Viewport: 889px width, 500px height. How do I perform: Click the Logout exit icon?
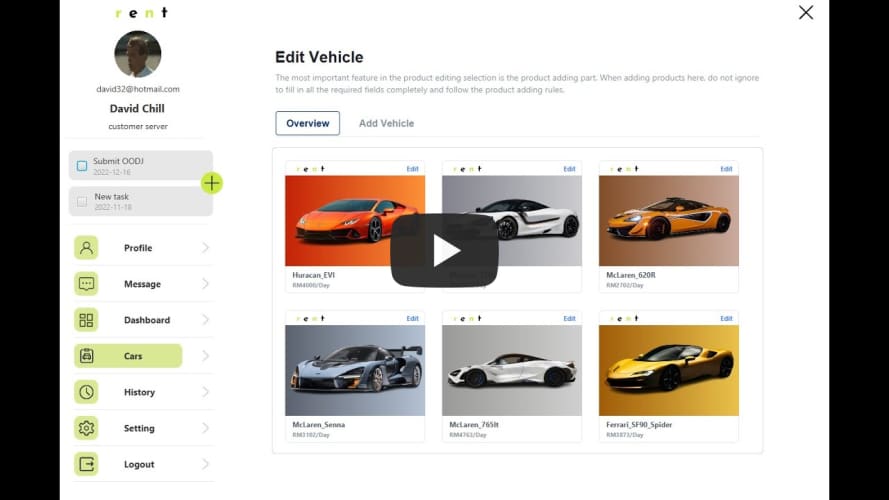point(86,464)
